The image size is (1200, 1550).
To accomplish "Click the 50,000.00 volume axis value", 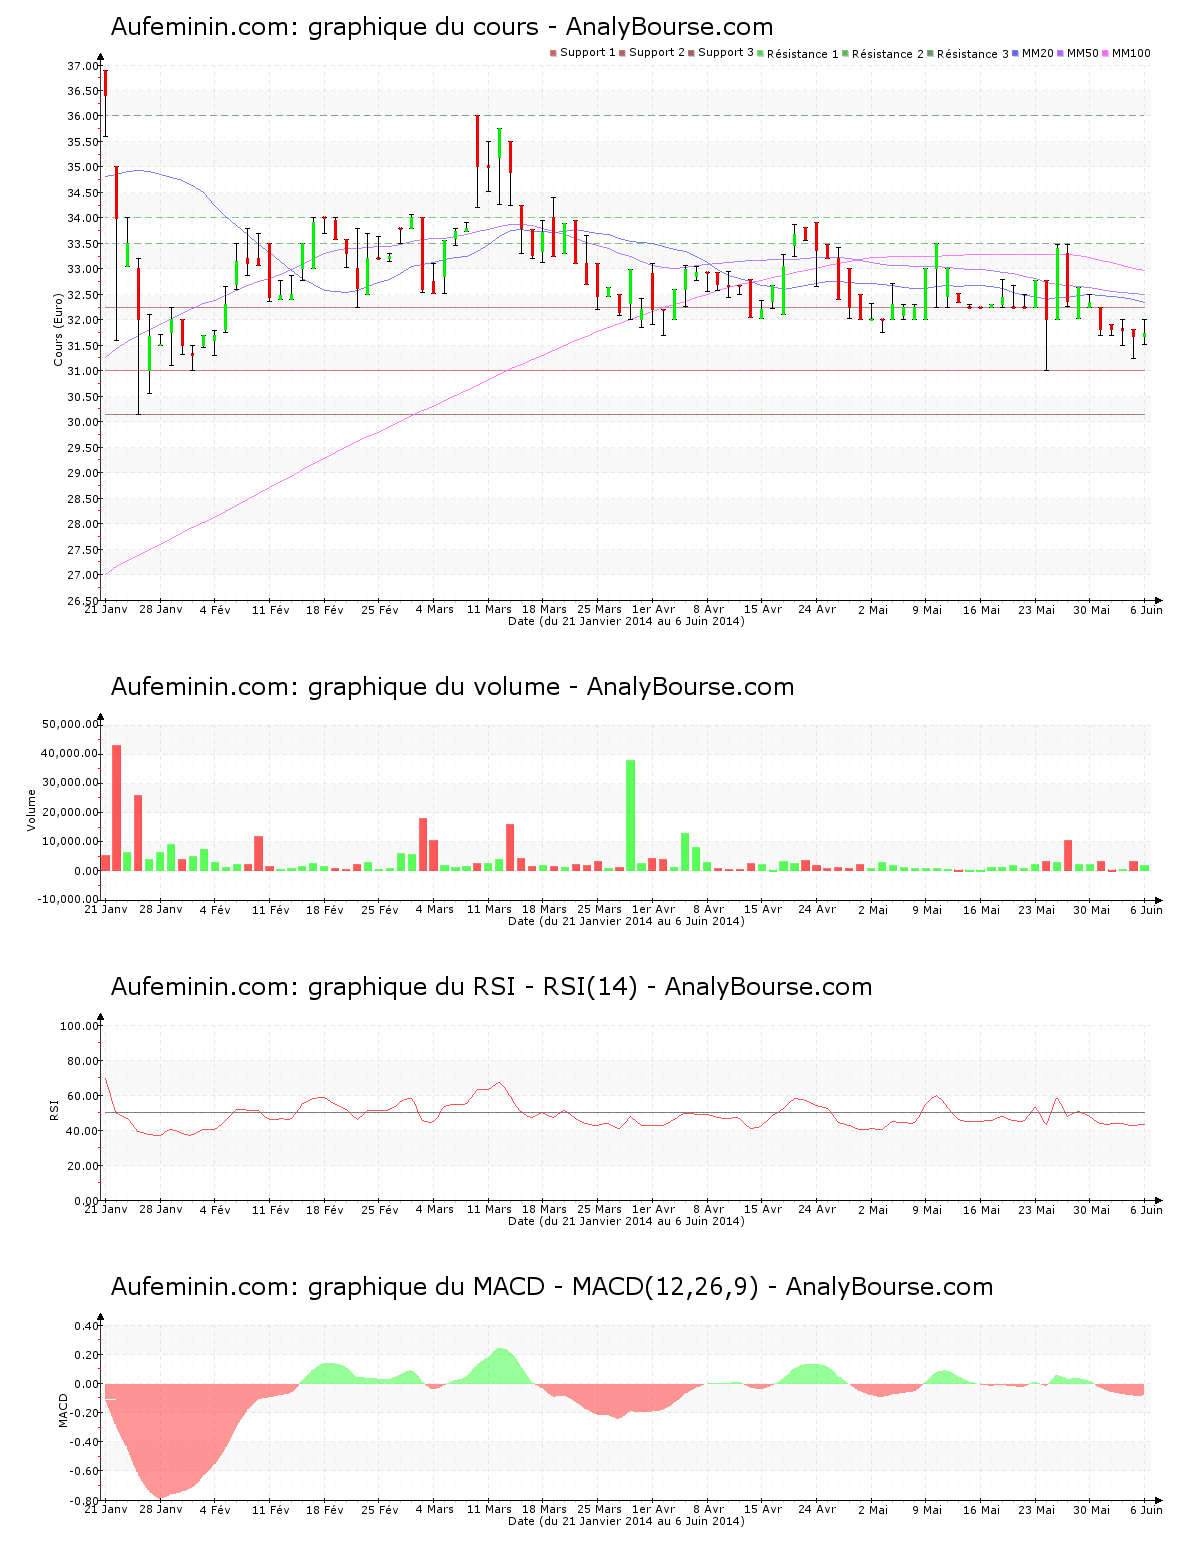I will [x=70, y=724].
